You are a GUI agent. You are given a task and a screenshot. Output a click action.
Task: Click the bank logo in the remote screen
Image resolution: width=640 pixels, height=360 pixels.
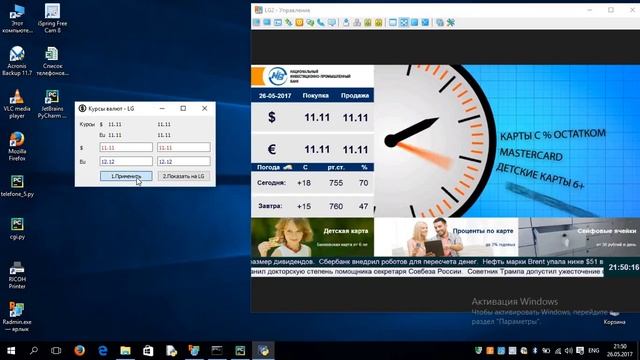[277, 76]
